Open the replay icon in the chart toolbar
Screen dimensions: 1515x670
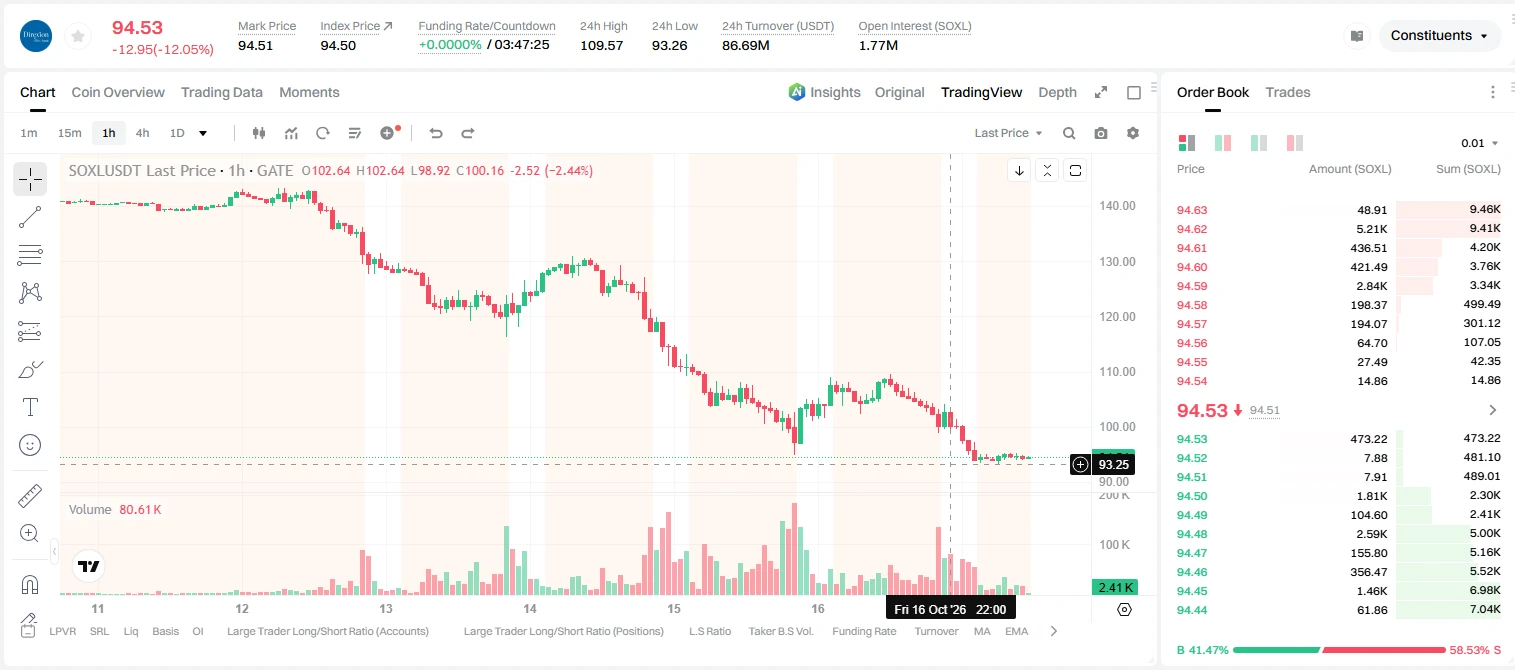(x=322, y=133)
